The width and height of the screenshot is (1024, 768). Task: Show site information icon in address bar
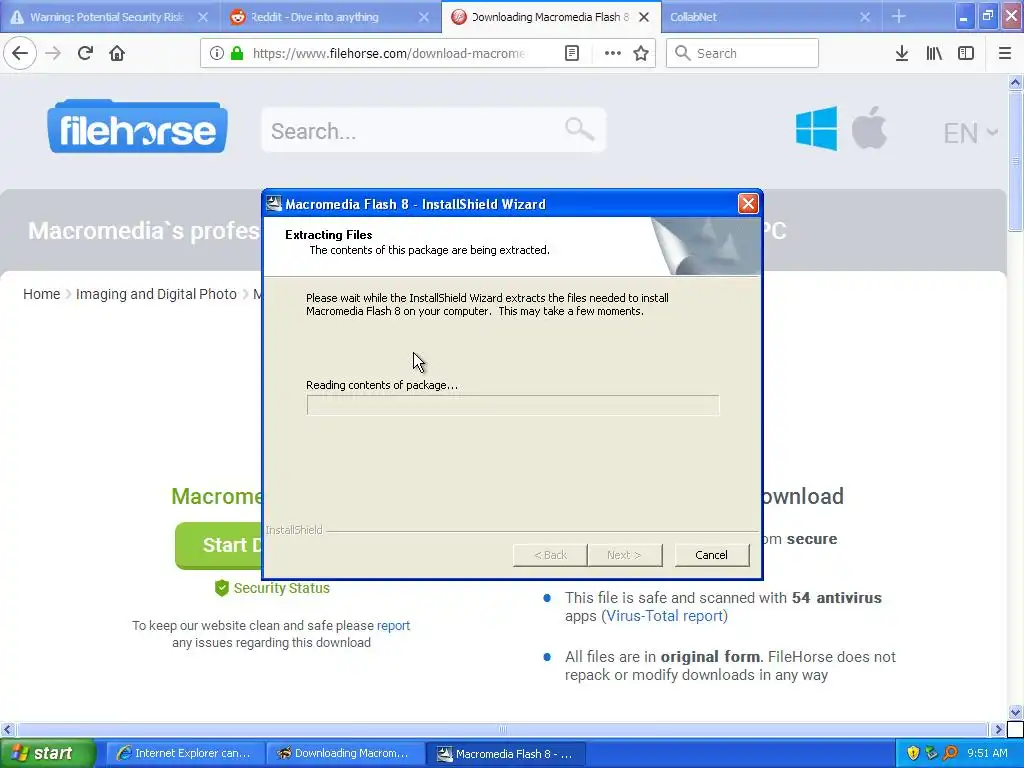pyautogui.click(x=217, y=53)
